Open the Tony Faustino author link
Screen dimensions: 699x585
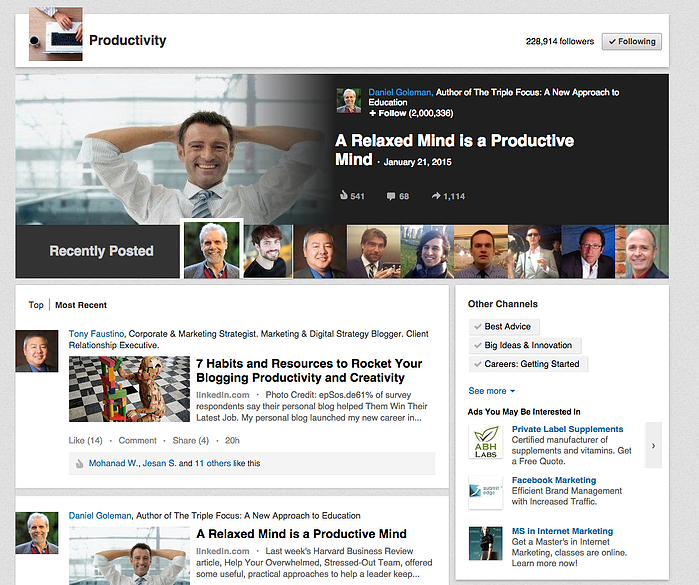click(x=96, y=334)
